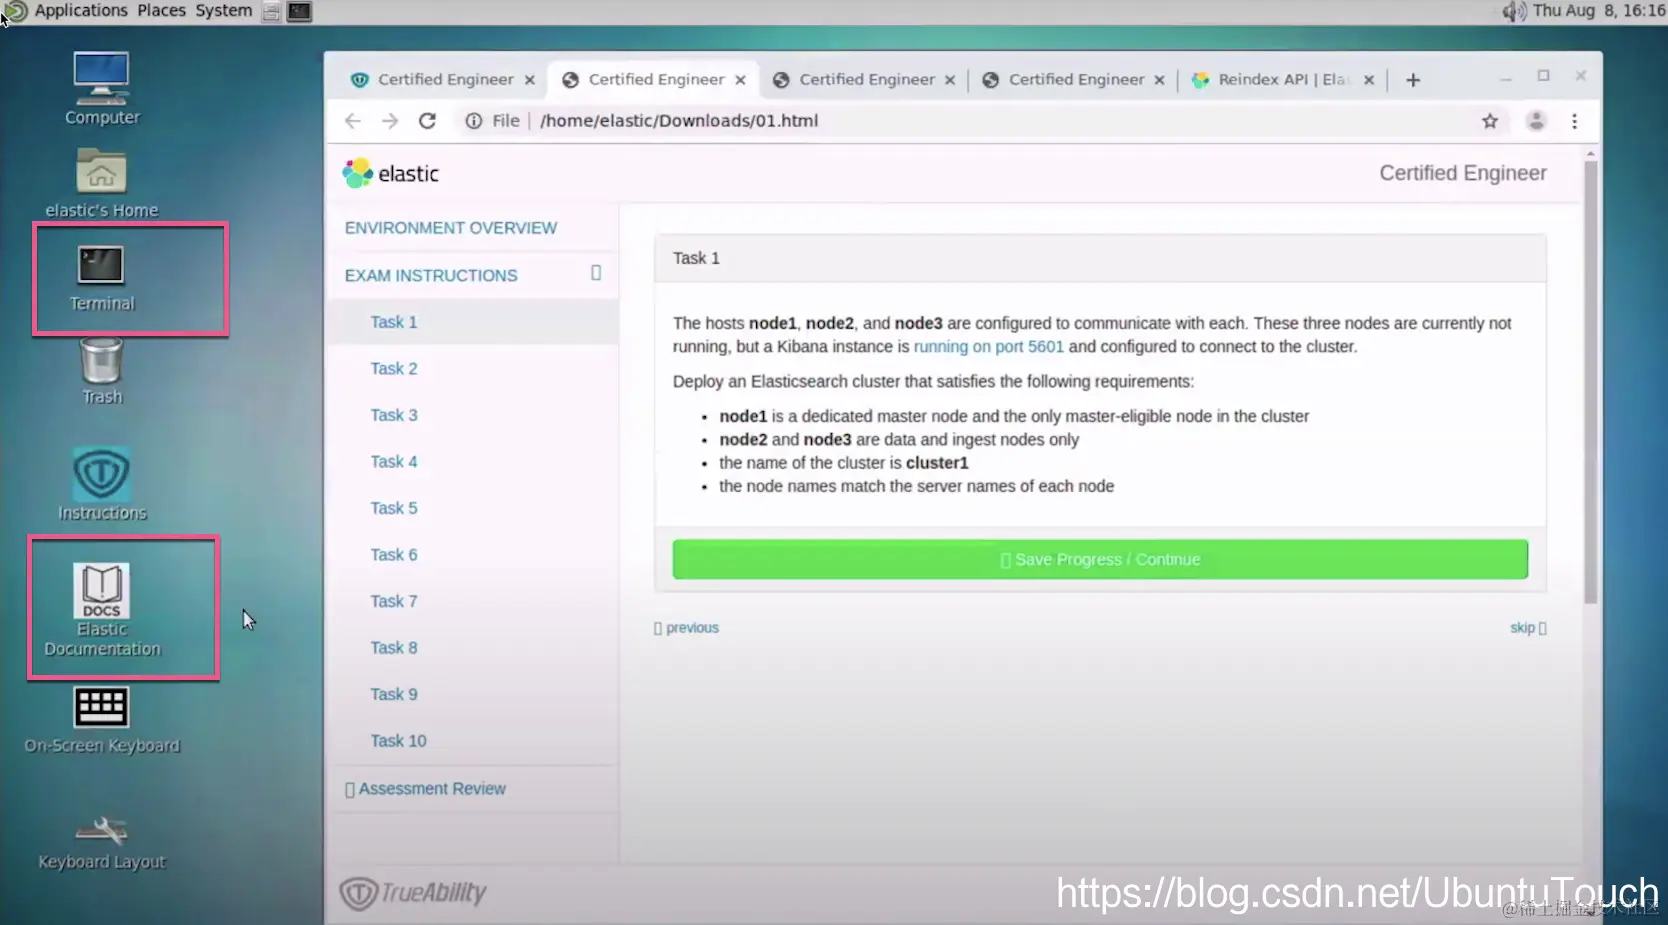Close the active Certified Engineer tab

click(740, 80)
